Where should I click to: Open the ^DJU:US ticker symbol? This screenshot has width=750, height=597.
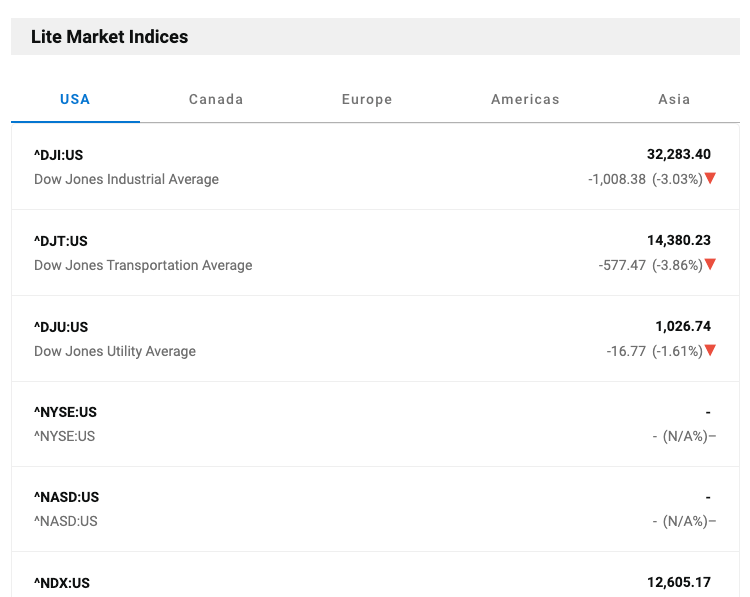[x=61, y=327]
